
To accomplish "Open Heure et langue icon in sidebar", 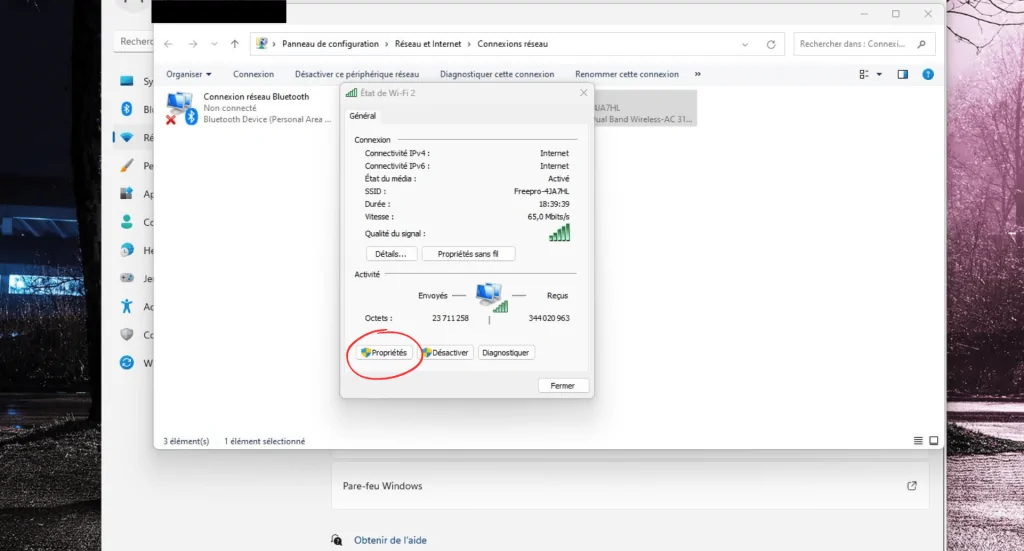I will [127, 250].
